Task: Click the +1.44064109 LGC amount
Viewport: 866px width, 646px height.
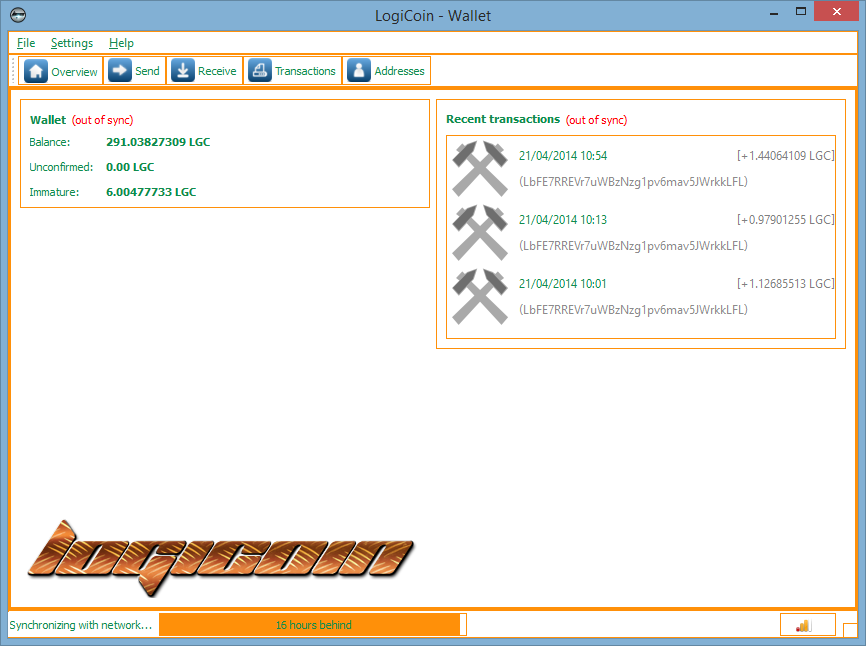Action: (x=785, y=156)
